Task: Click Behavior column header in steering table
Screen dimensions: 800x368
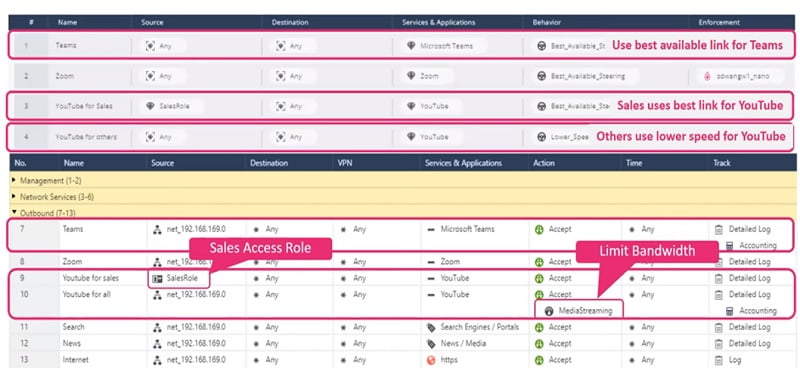Action: tap(546, 22)
